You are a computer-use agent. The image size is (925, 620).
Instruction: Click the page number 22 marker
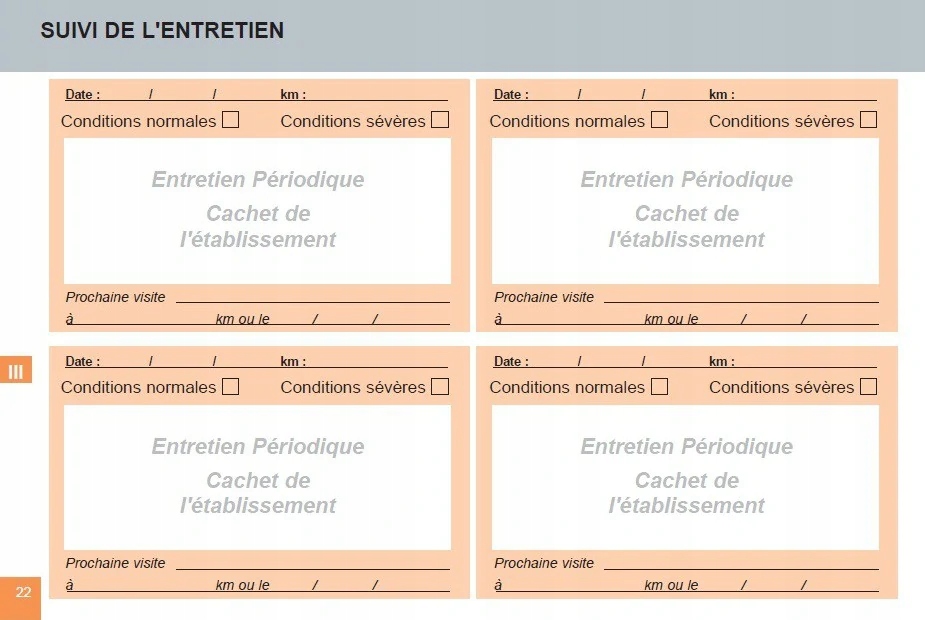[21, 593]
